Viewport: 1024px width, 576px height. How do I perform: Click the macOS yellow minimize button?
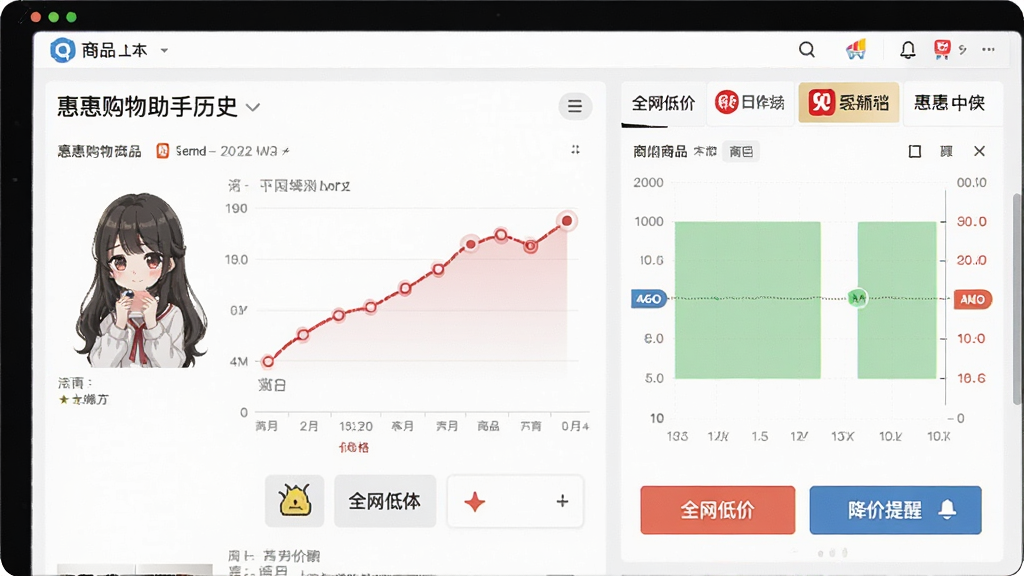tap(54, 17)
